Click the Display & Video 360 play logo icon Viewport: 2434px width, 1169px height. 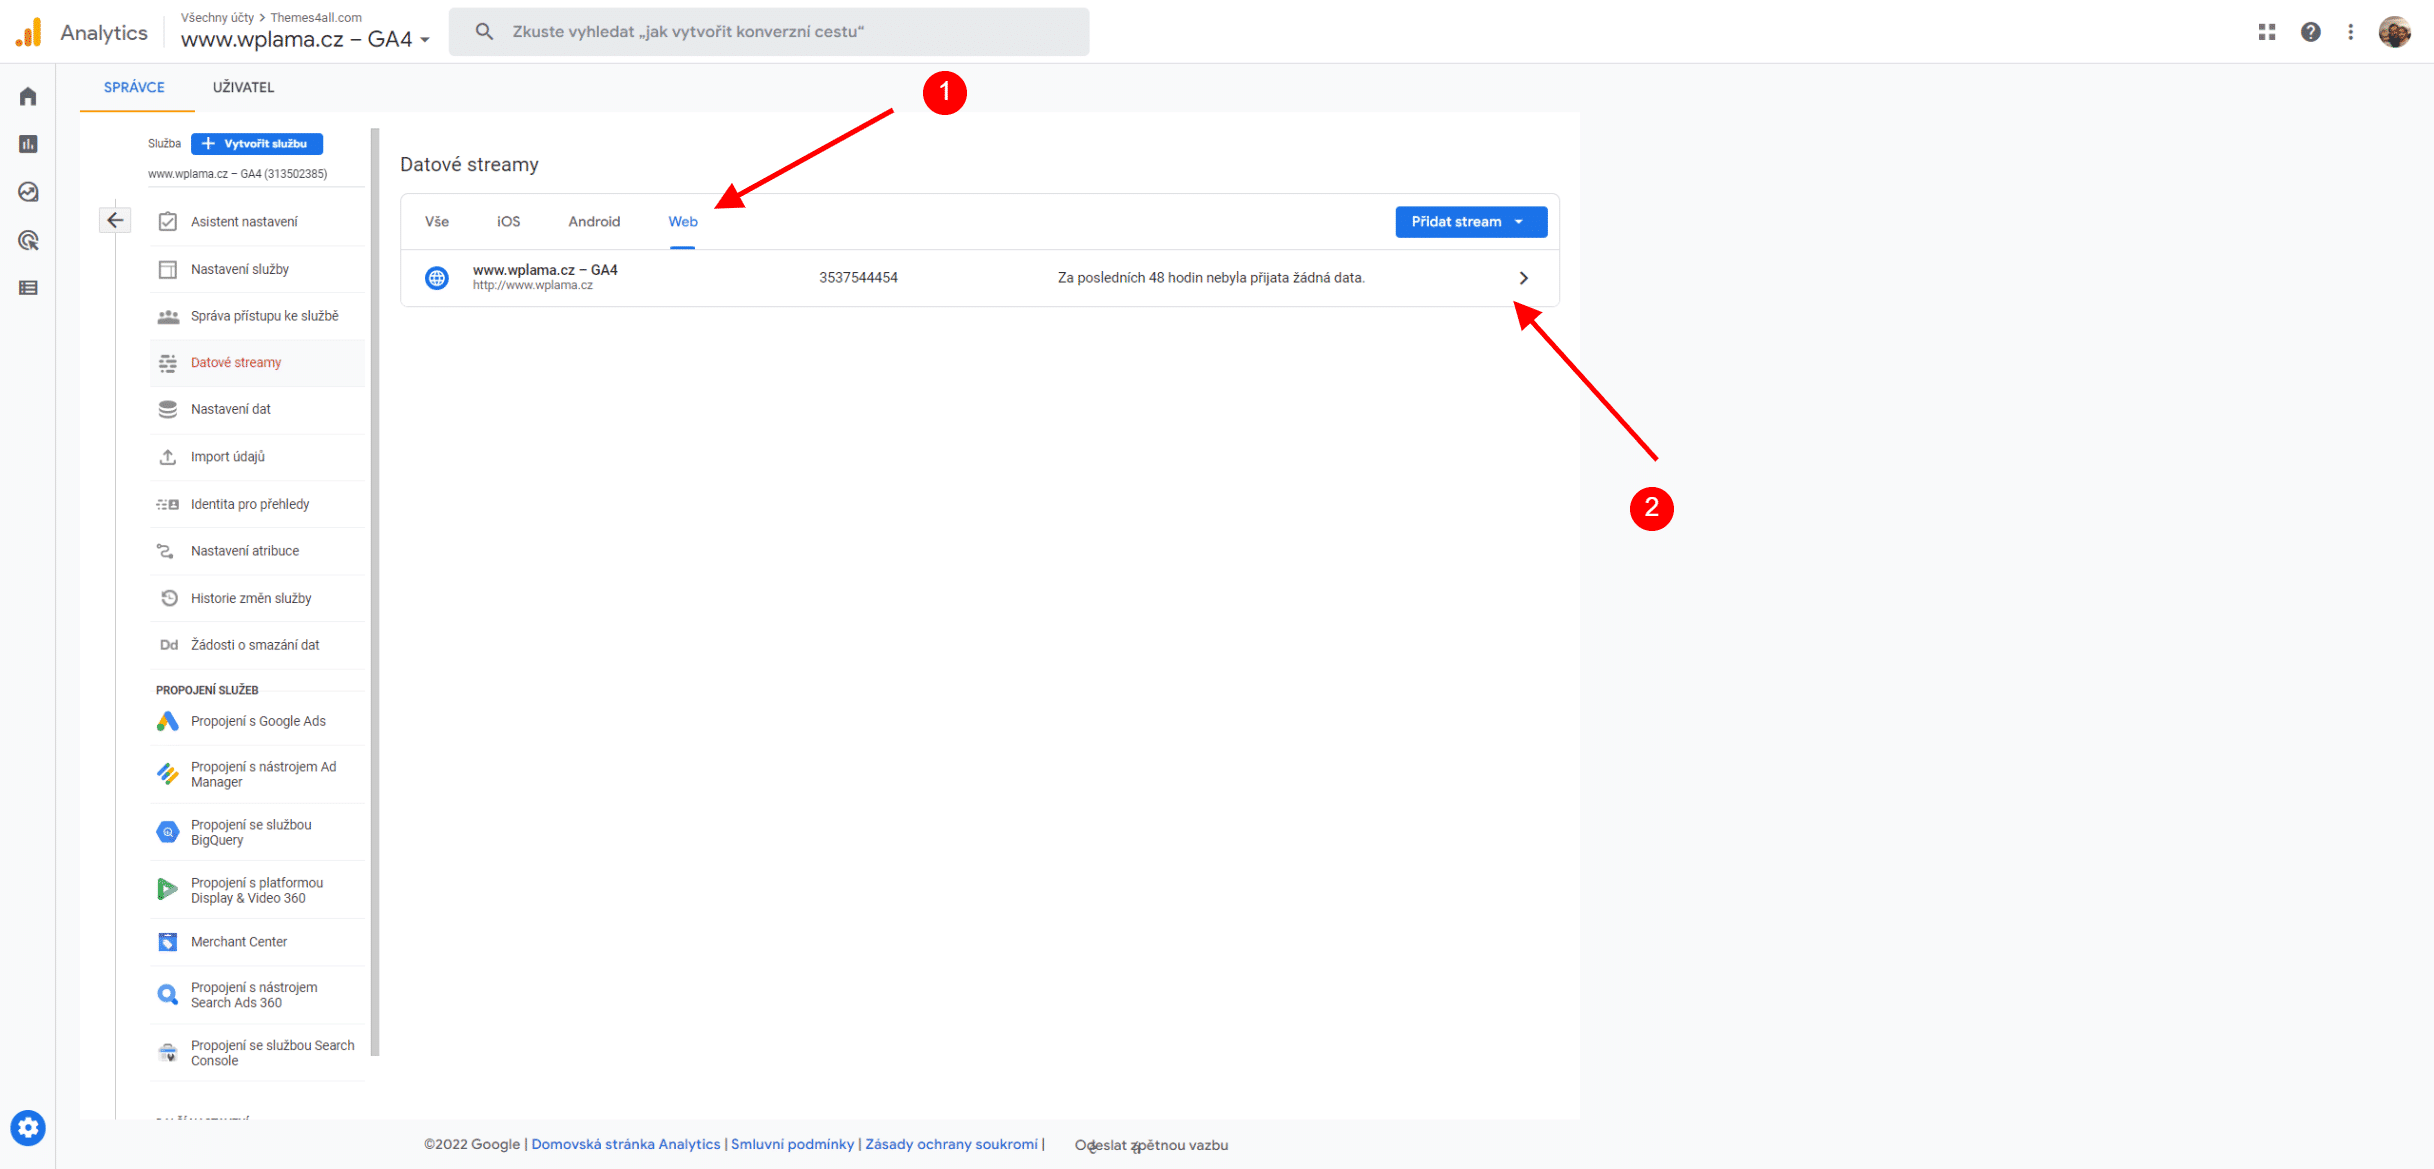167,890
